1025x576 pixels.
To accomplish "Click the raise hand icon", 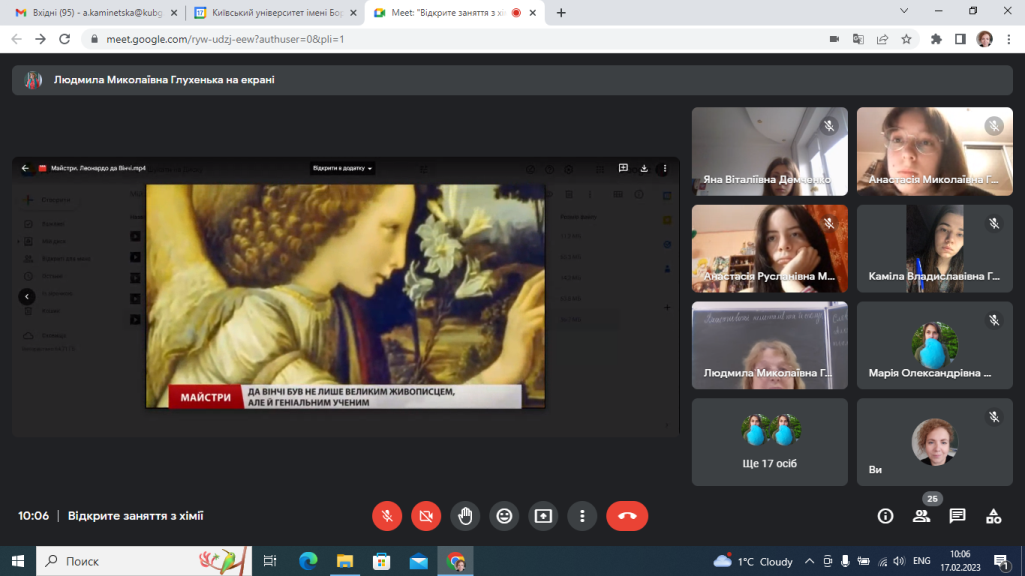I will (465, 516).
